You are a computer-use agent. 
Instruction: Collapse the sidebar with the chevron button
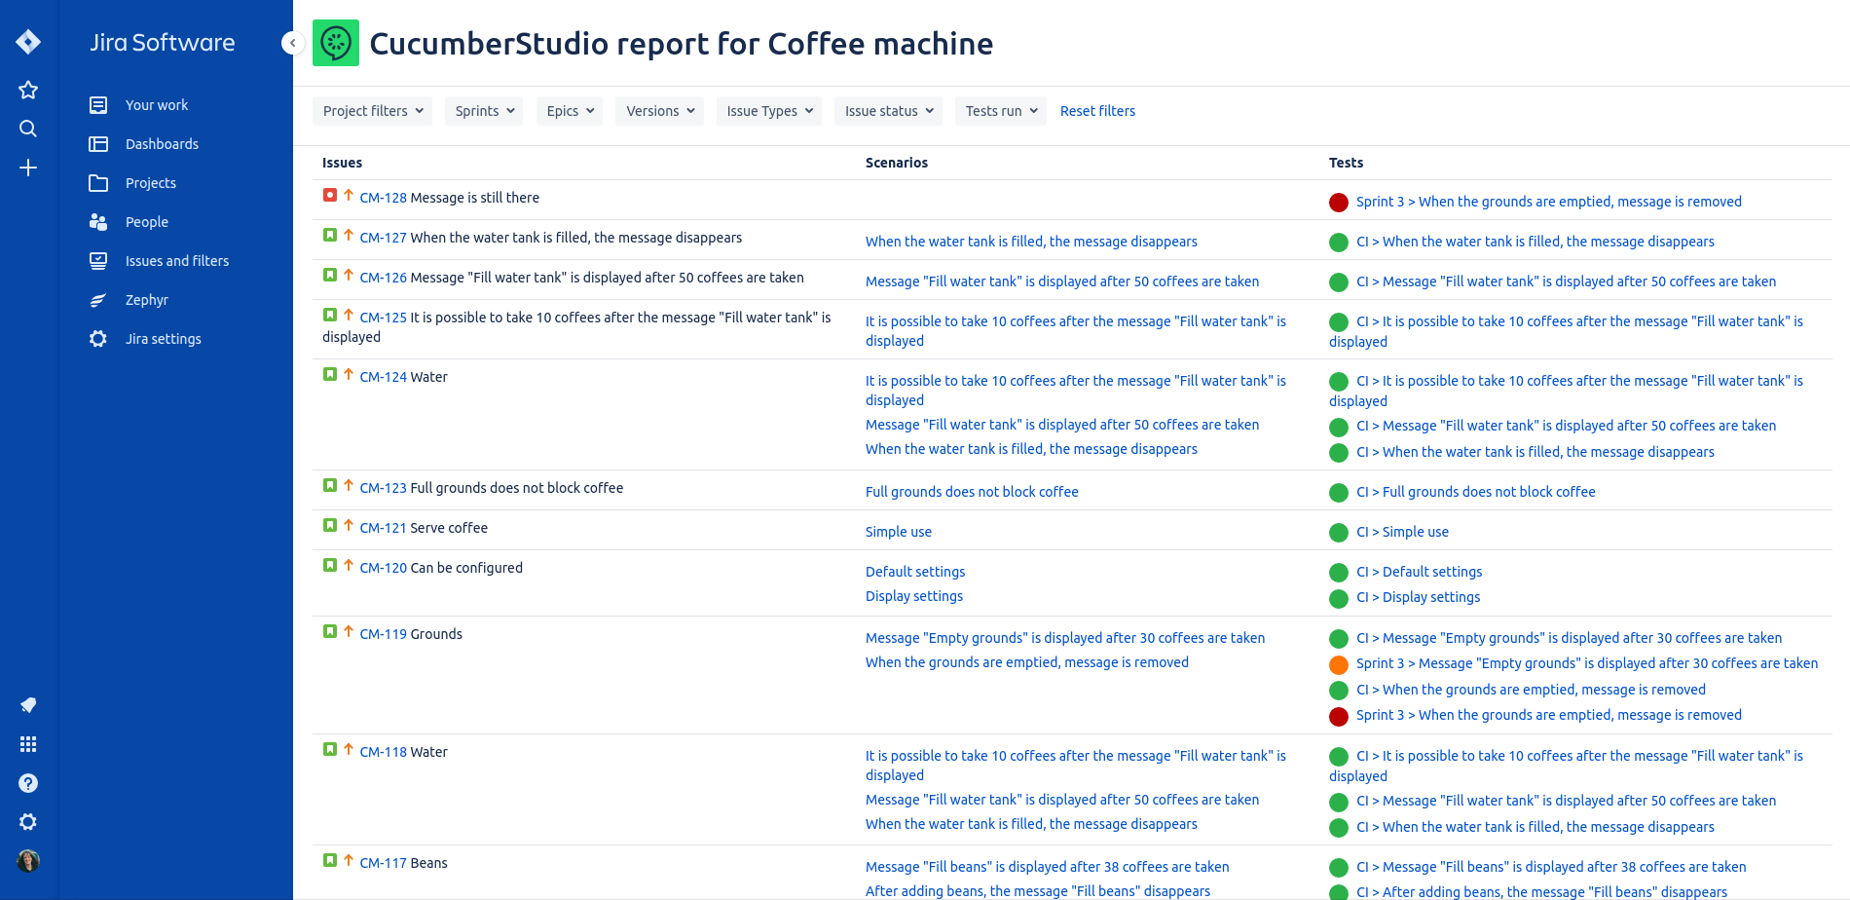click(x=292, y=43)
